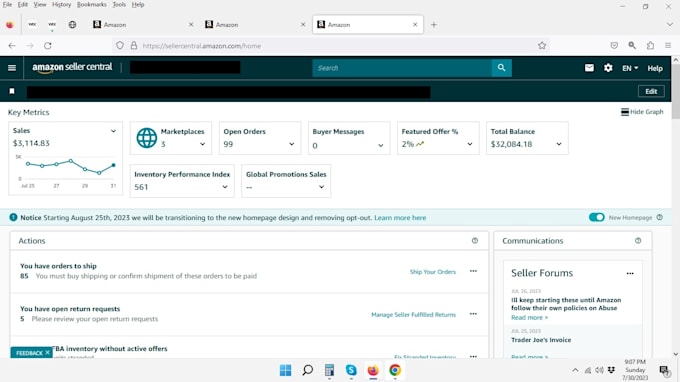
Task: Expand the Featured Offer % dropdown
Action: (x=470, y=144)
